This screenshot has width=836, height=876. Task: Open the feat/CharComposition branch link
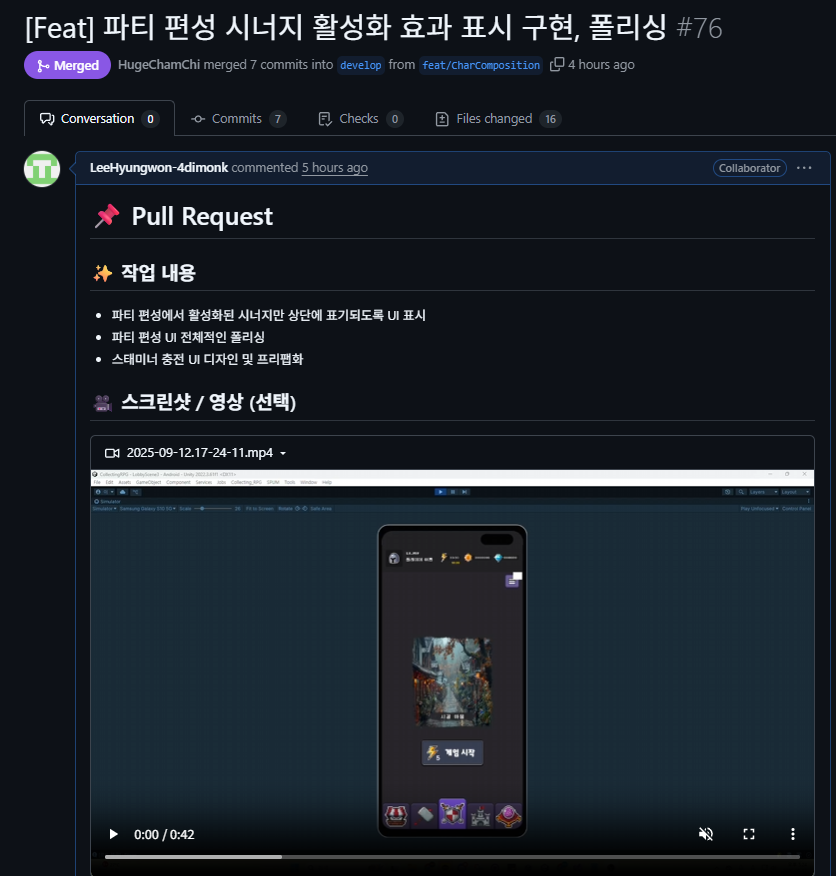[481, 65]
